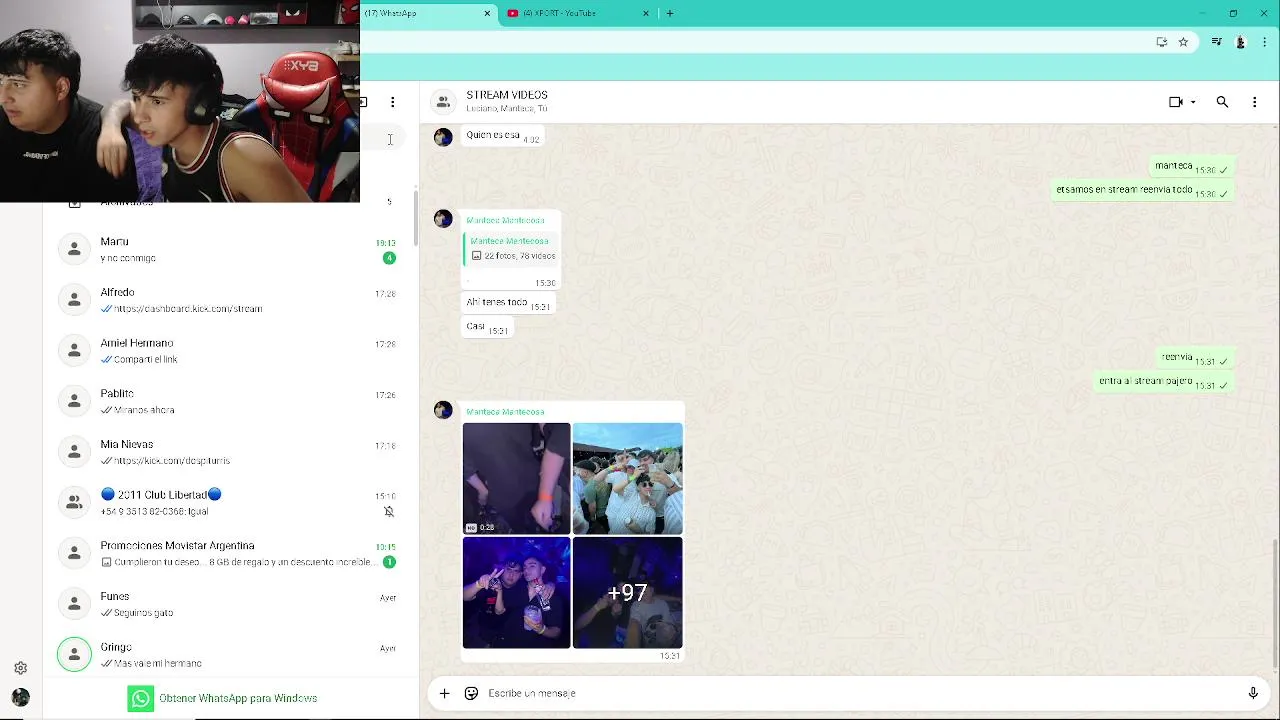Open the chat list three-dot menu
The width and height of the screenshot is (1280, 720).
(x=392, y=102)
